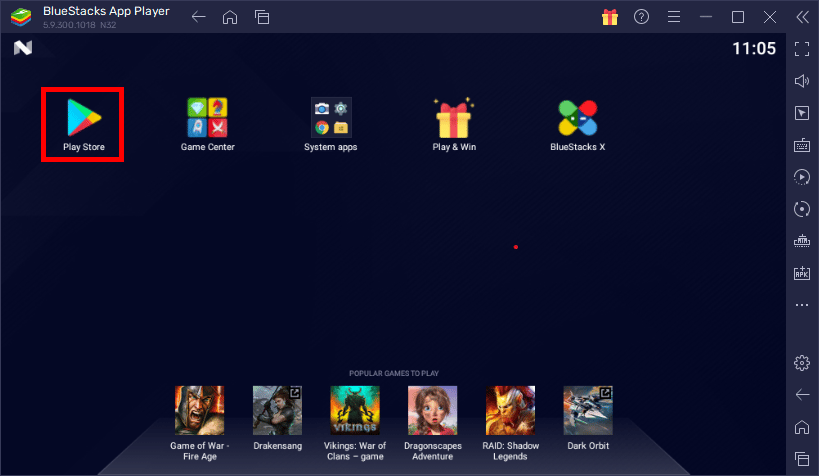
Task: Show more sidebar tools via three dots
Action: [x=802, y=305]
